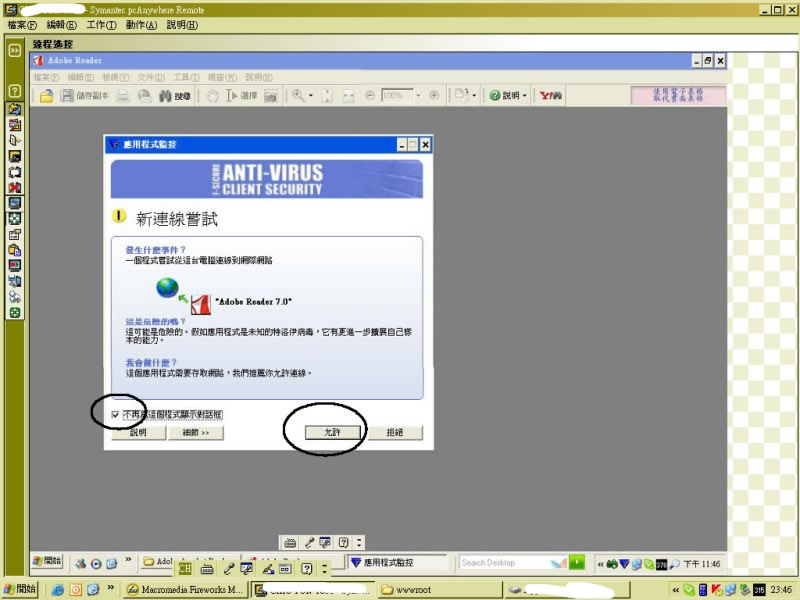Click the help question icon on lower floating bar

tap(306, 568)
